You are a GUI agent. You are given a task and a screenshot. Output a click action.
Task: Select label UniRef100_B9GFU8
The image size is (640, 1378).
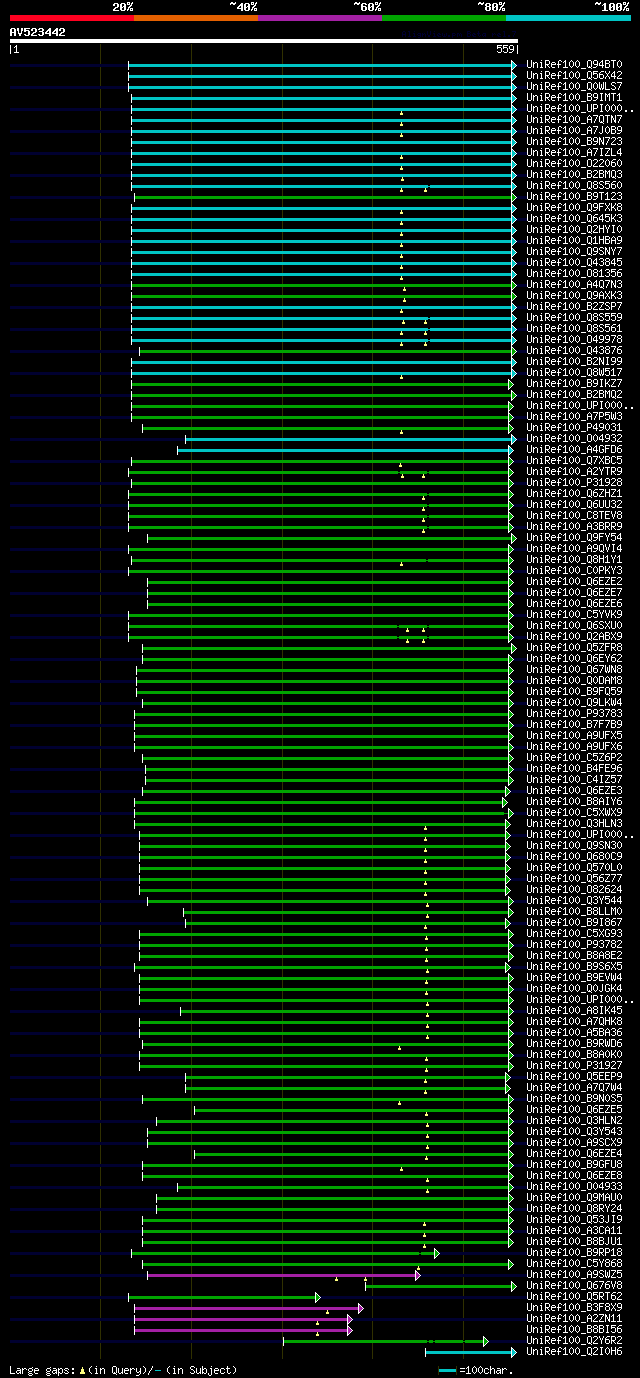574,1165
